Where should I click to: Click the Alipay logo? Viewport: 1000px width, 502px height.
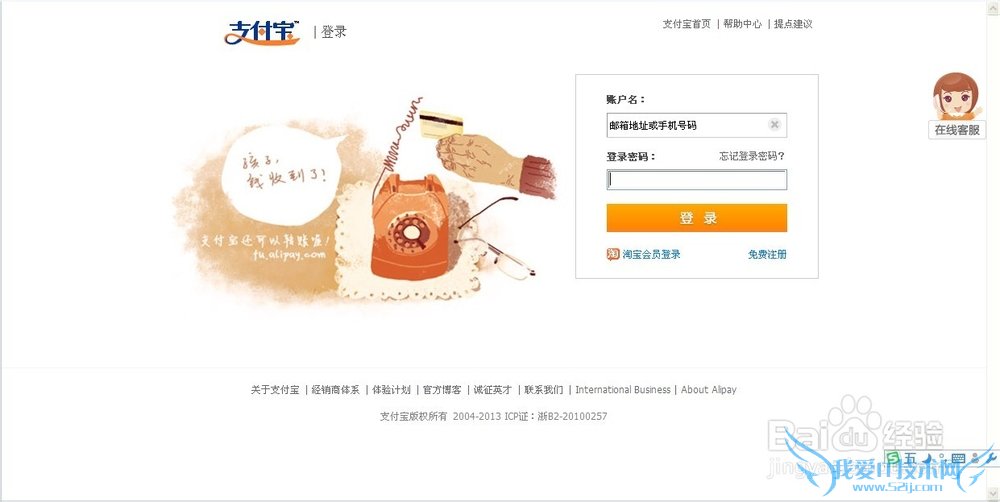pyautogui.click(x=261, y=33)
